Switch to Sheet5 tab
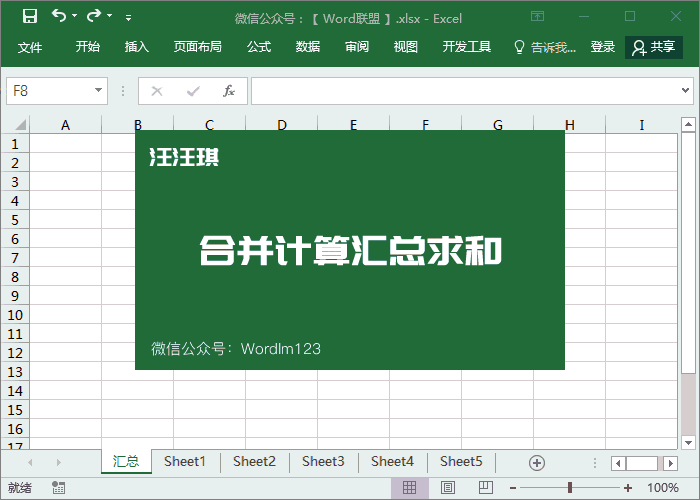The image size is (700, 500). (461, 462)
